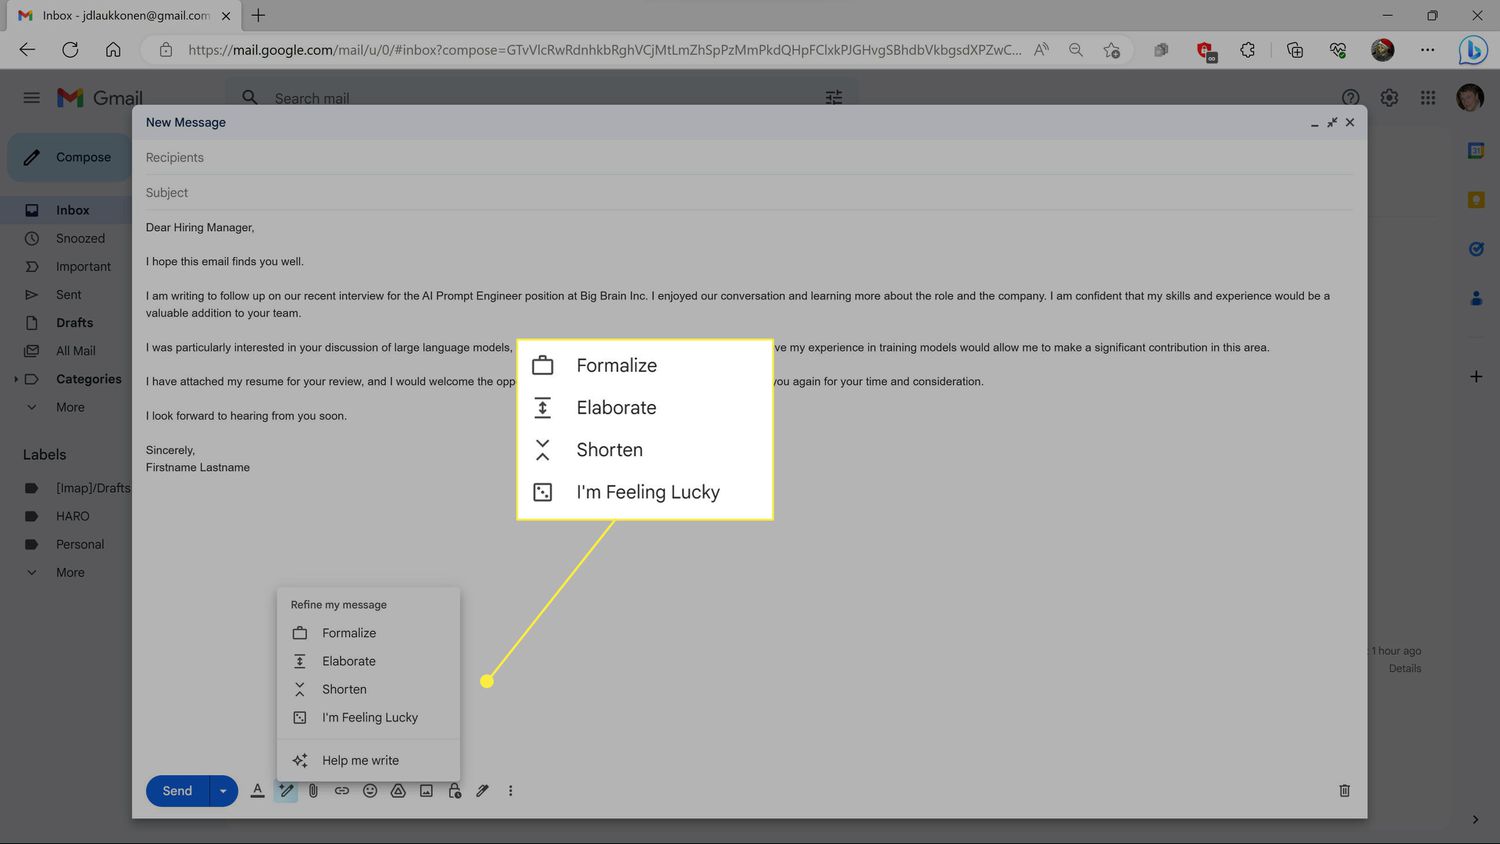Toggle the main menu hamburger button
Screen dimensions: 1500x844
32,98
